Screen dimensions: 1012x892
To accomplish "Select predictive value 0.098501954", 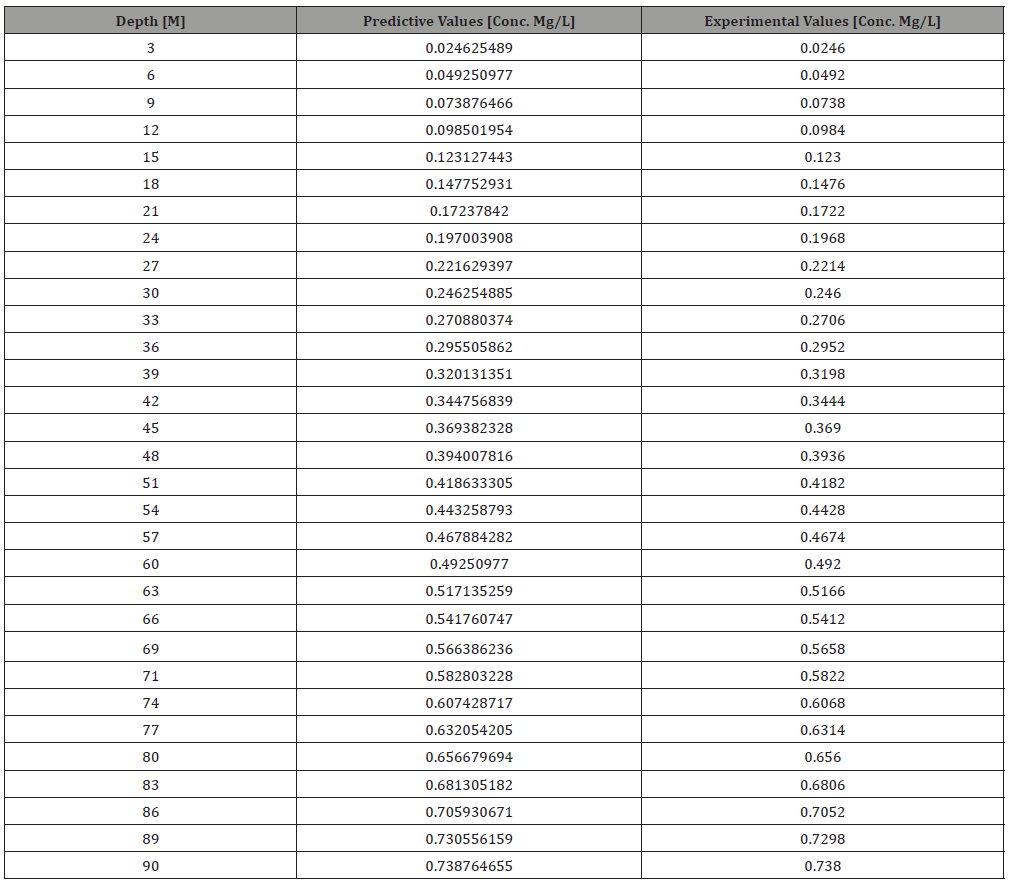I will 469,130.
